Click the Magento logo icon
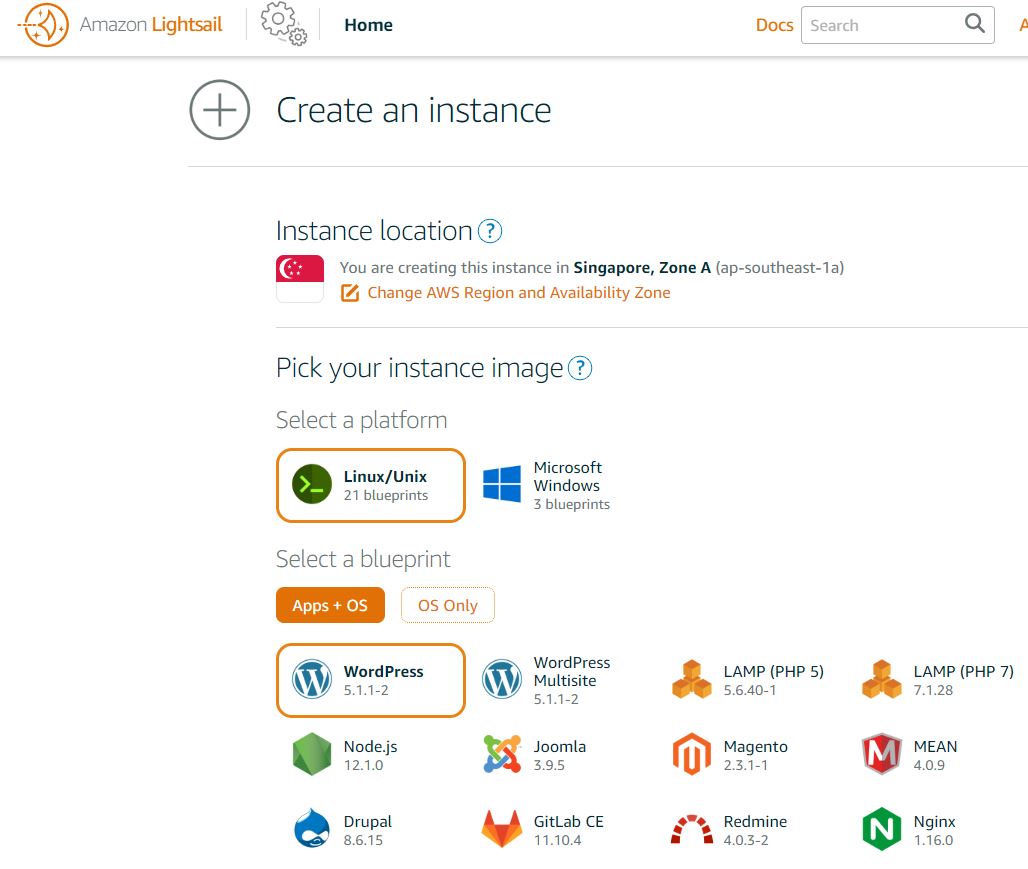Viewport: 1028px width, 869px height. 692,754
